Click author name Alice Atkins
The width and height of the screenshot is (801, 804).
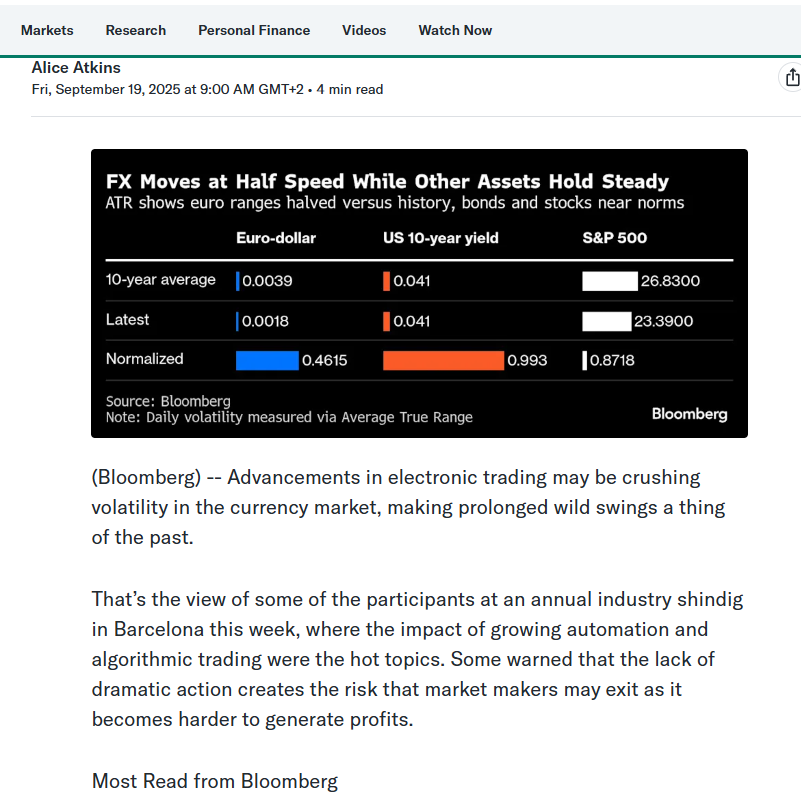tap(76, 68)
